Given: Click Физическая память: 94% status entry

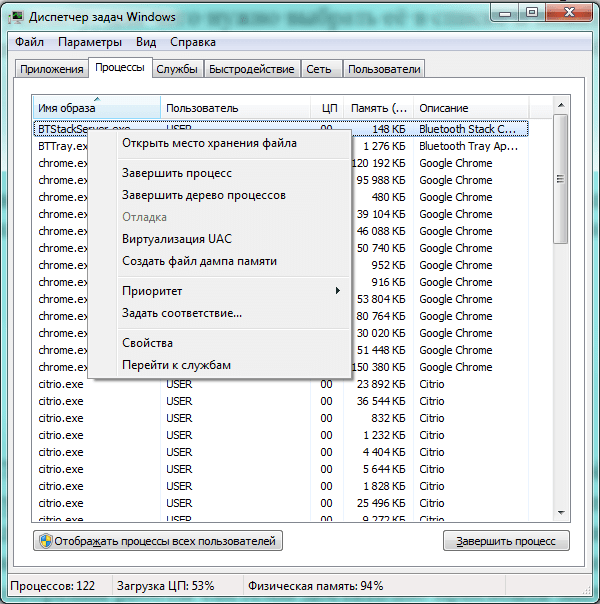Looking at the screenshot, I should pyautogui.click(x=315, y=586).
